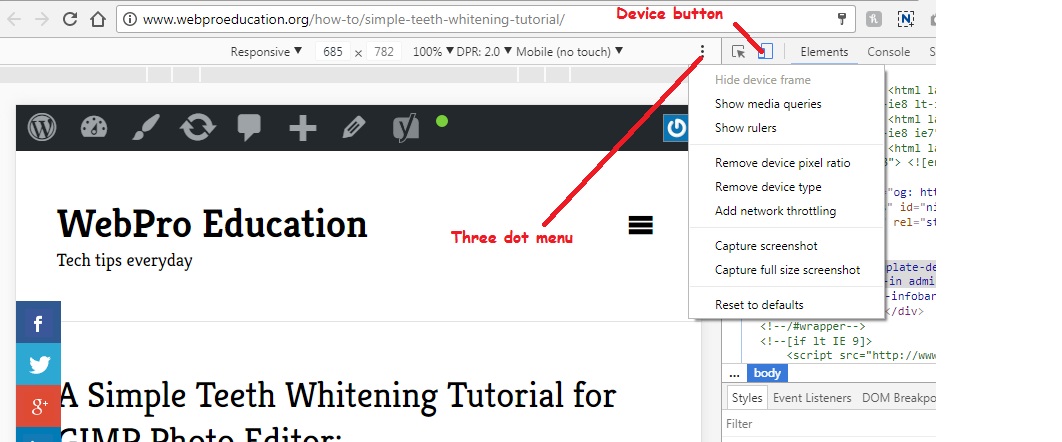The height and width of the screenshot is (442, 1062).
Task: Reload the page with the refresh icon
Action: (x=70, y=19)
